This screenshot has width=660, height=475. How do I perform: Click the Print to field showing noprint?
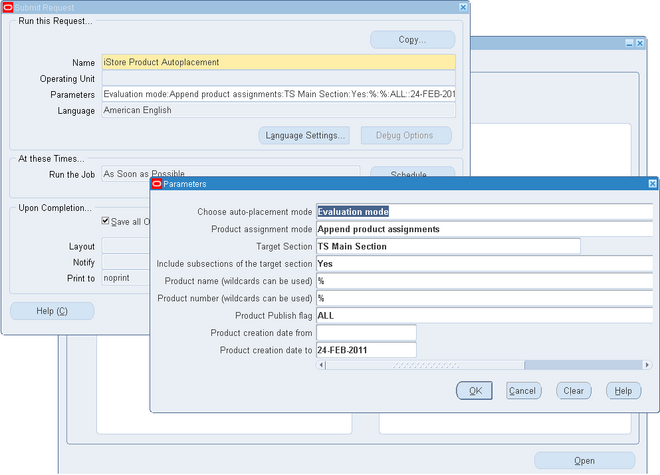click(126, 278)
